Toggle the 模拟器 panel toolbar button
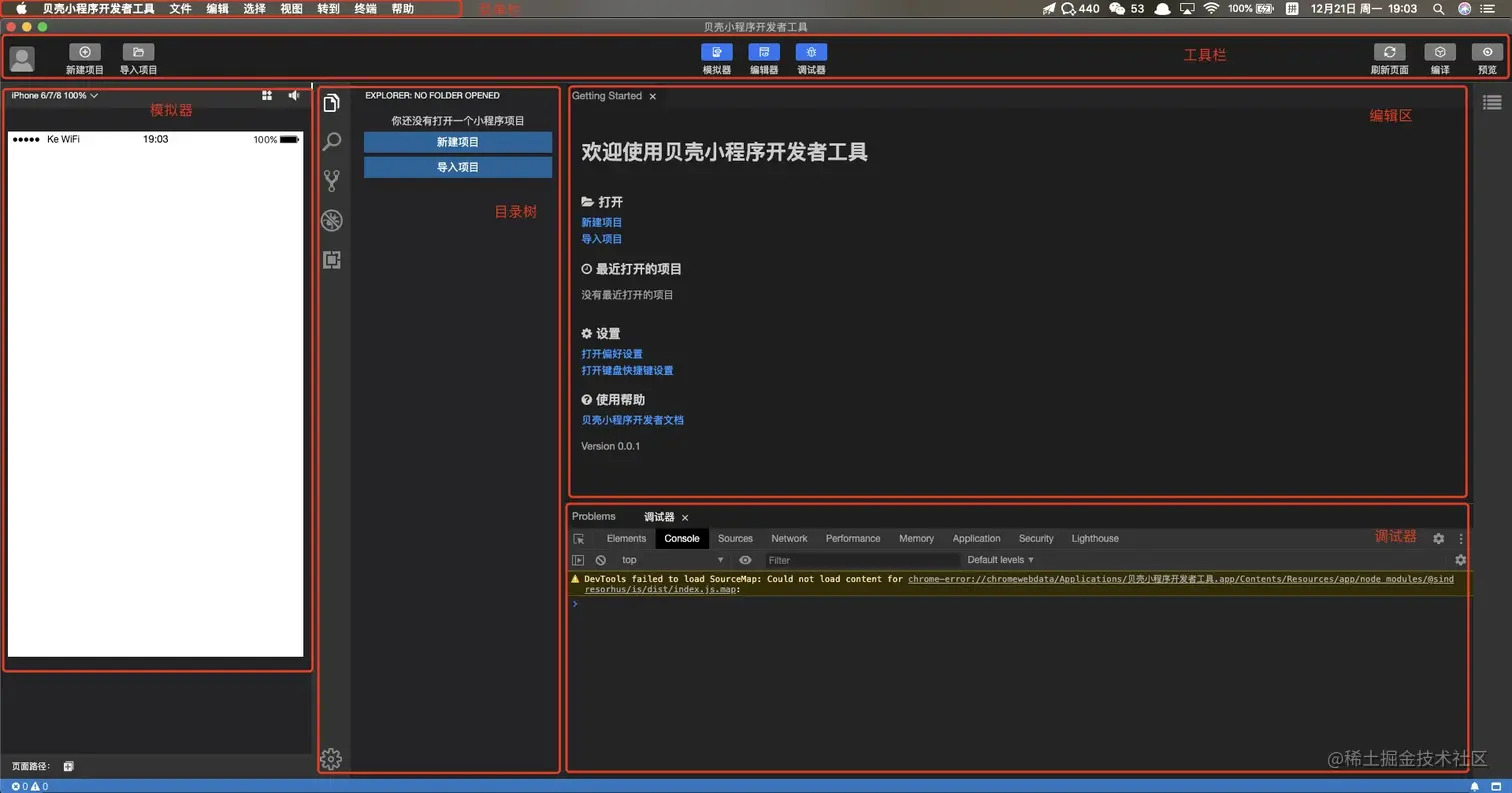This screenshot has height=793, width=1512. click(x=716, y=52)
